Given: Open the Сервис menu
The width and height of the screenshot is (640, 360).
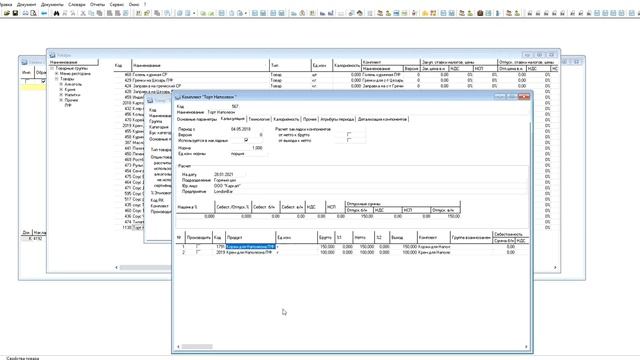Looking at the screenshot, I should point(117,4).
